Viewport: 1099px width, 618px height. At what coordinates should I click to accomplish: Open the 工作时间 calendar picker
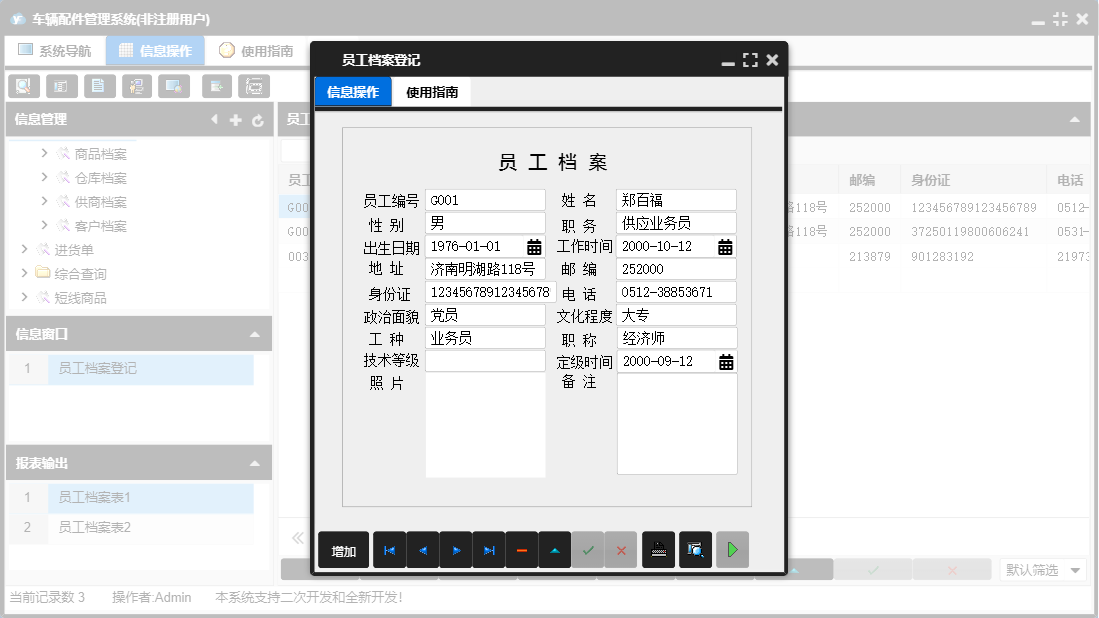coord(725,247)
